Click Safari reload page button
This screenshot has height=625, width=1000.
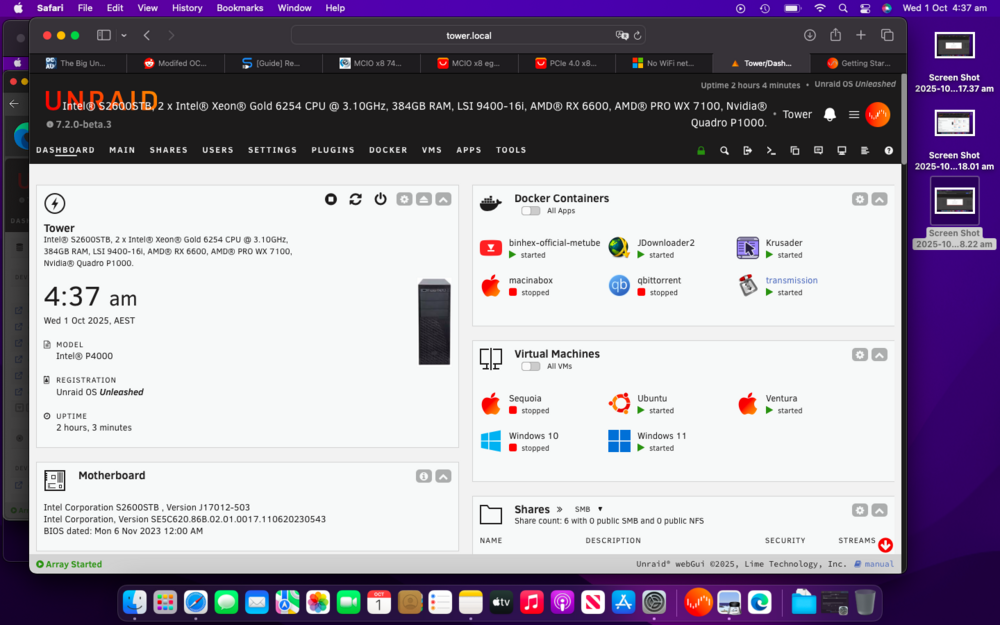[637, 36]
